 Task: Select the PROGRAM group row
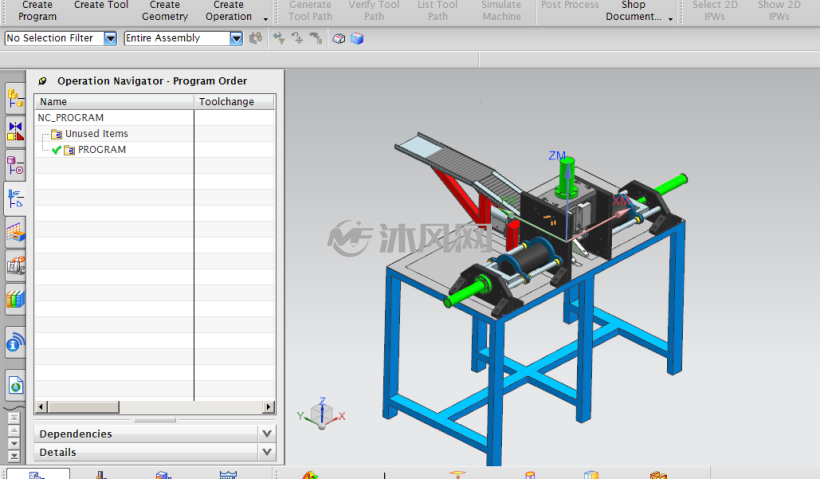102,150
